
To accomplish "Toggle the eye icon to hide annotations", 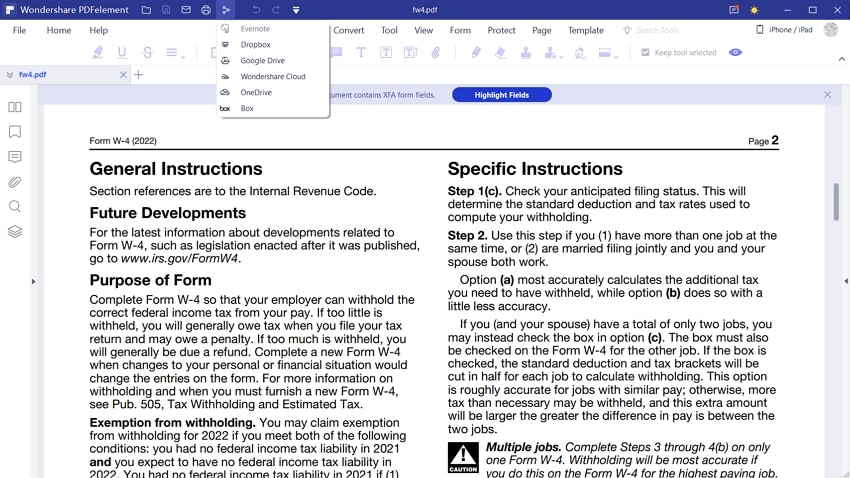I will [735, 53].
